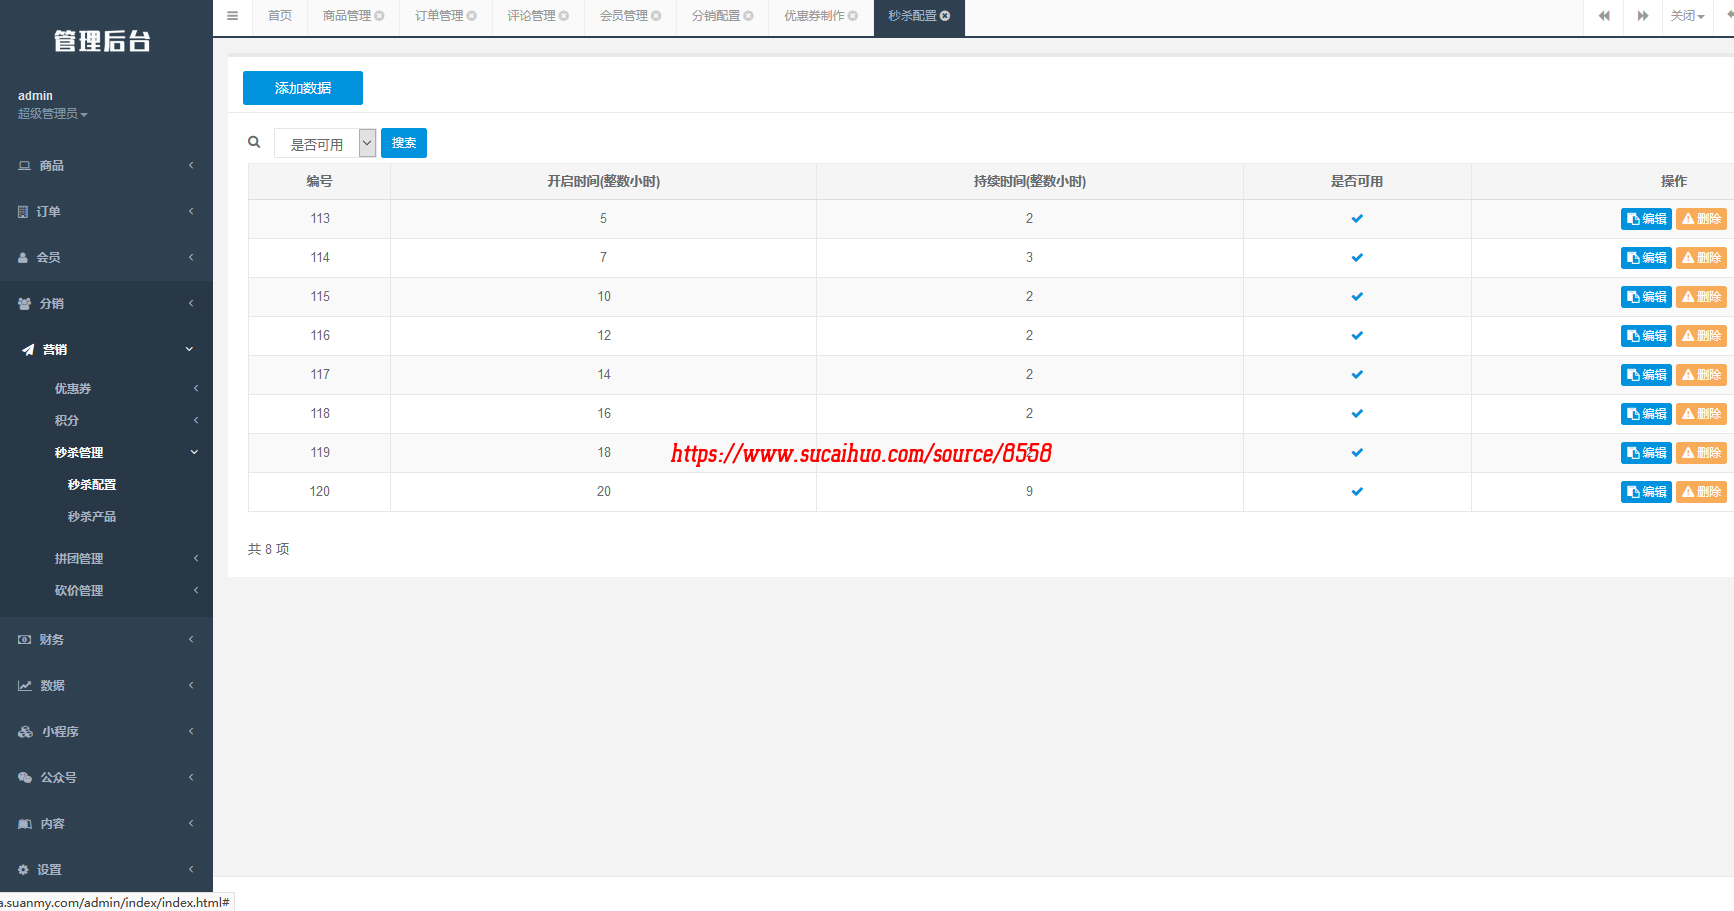
Task: Toggle the availability checkmark for row 120
Action: point(1357,492)
